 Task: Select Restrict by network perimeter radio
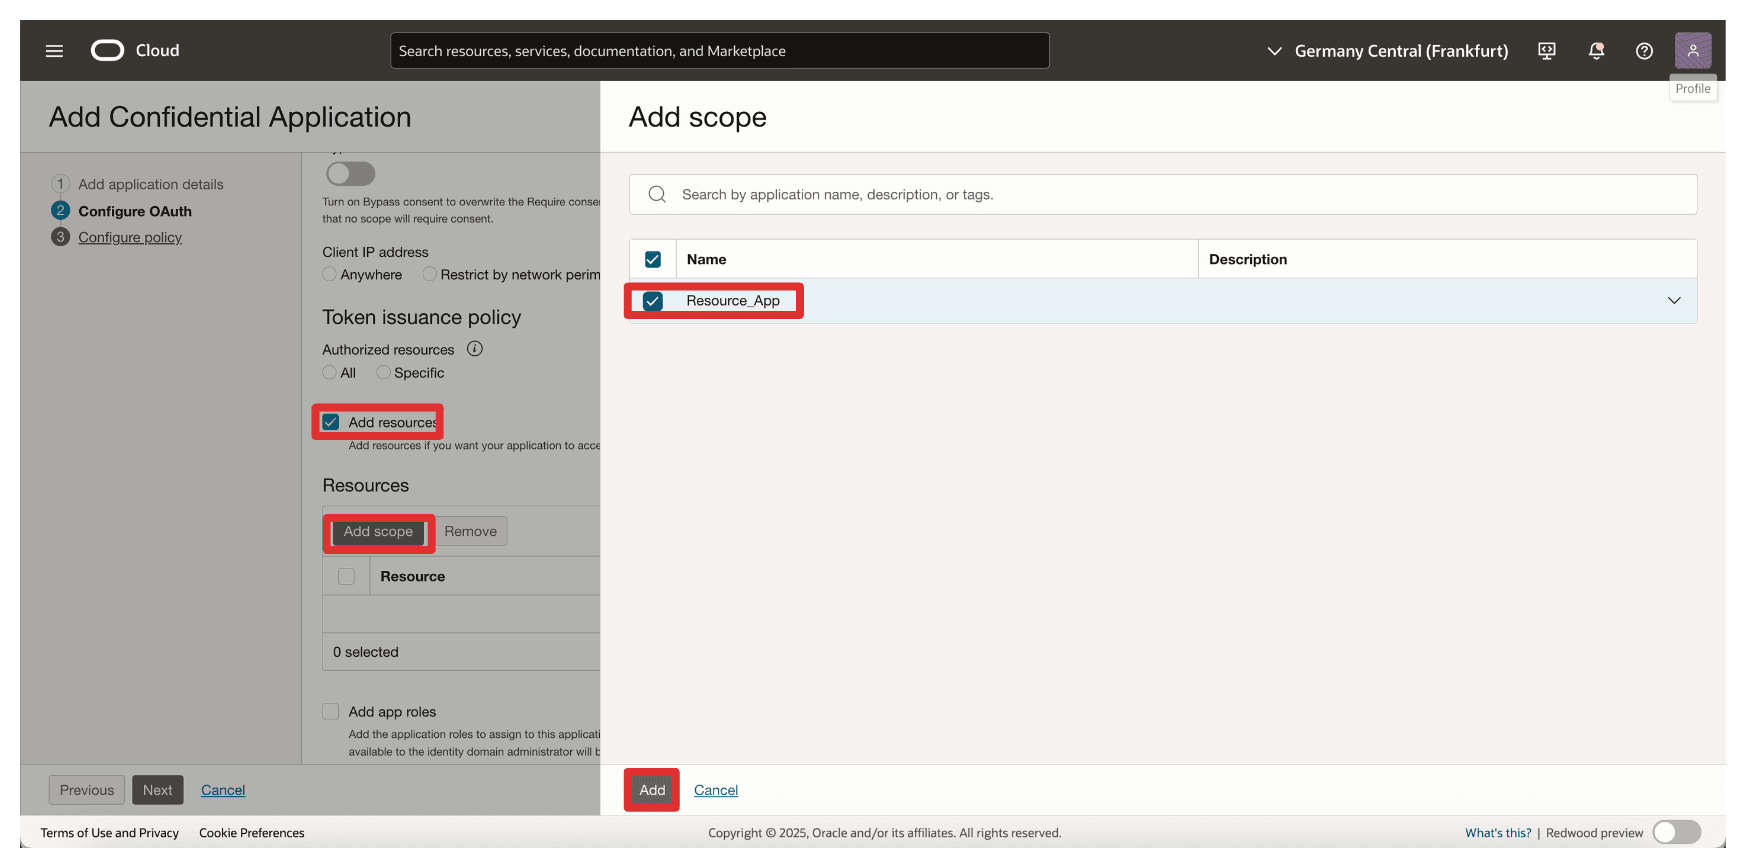[430, 274]
